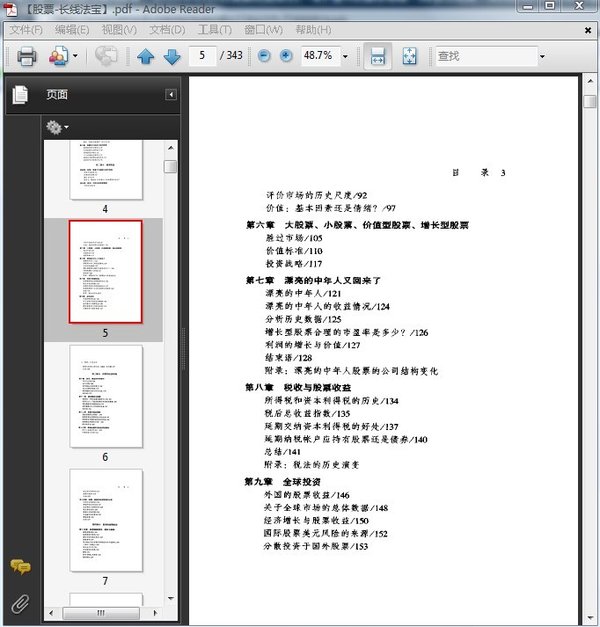Go to next page with down arrow

click(172, 56)
